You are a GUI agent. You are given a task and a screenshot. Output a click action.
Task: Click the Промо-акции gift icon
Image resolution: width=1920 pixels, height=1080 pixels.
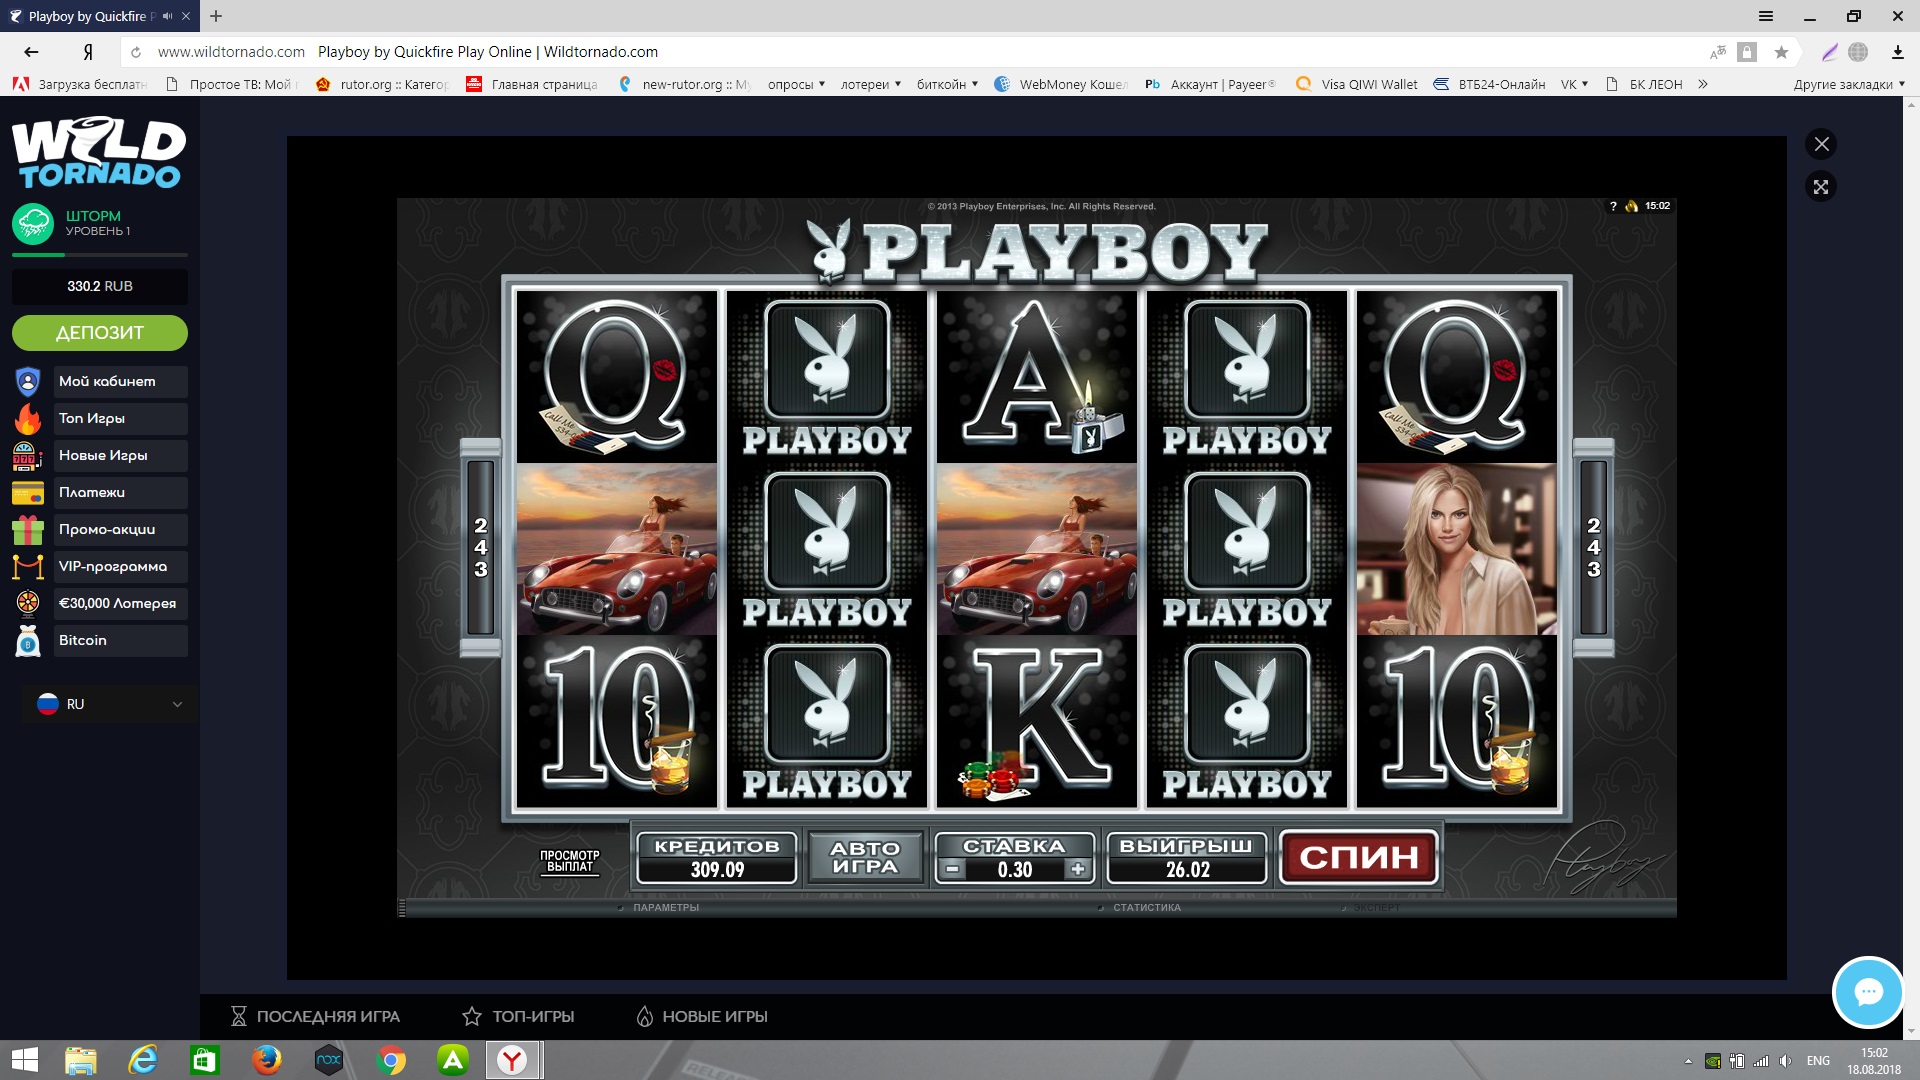28,530
